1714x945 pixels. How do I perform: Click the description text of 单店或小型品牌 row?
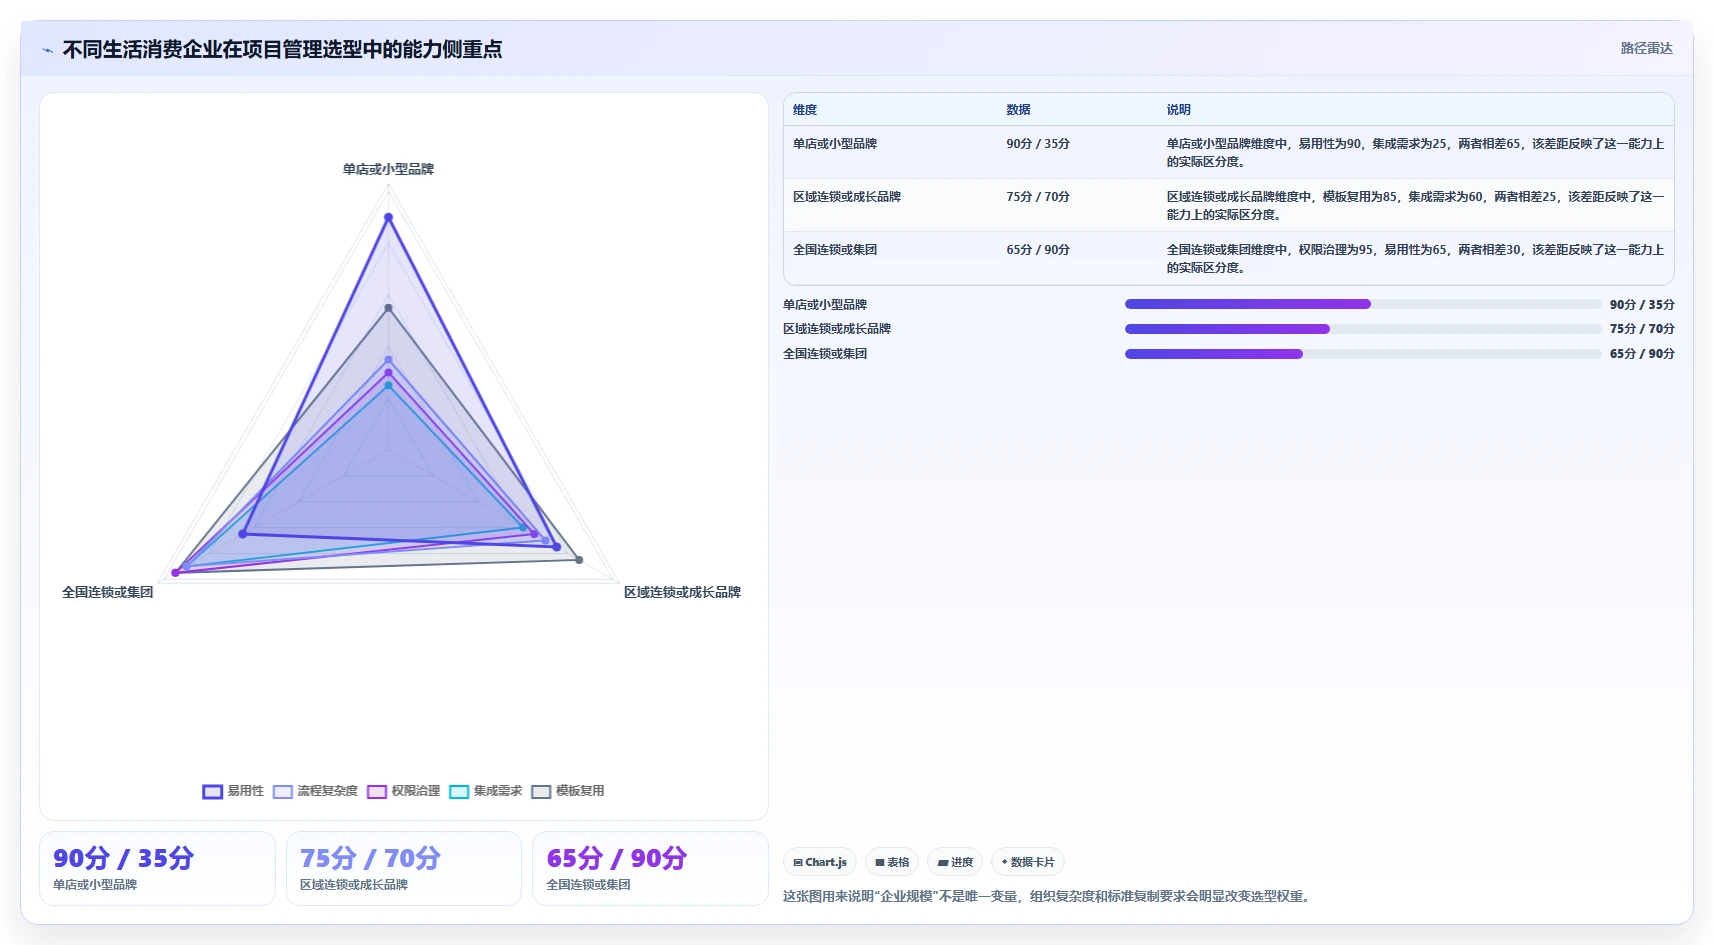(1415, 152)
